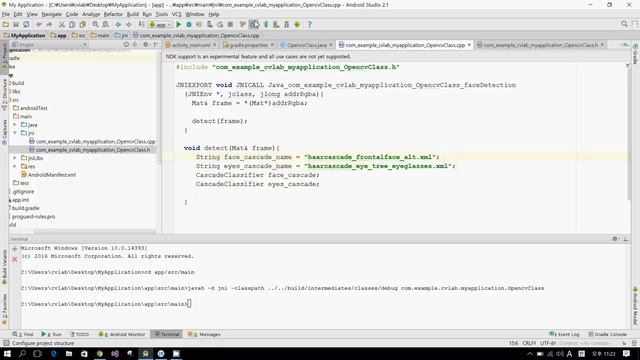Click the Project Structure toolbar icon
Viewport: 640px width, 360px height.
pos(254,24)
